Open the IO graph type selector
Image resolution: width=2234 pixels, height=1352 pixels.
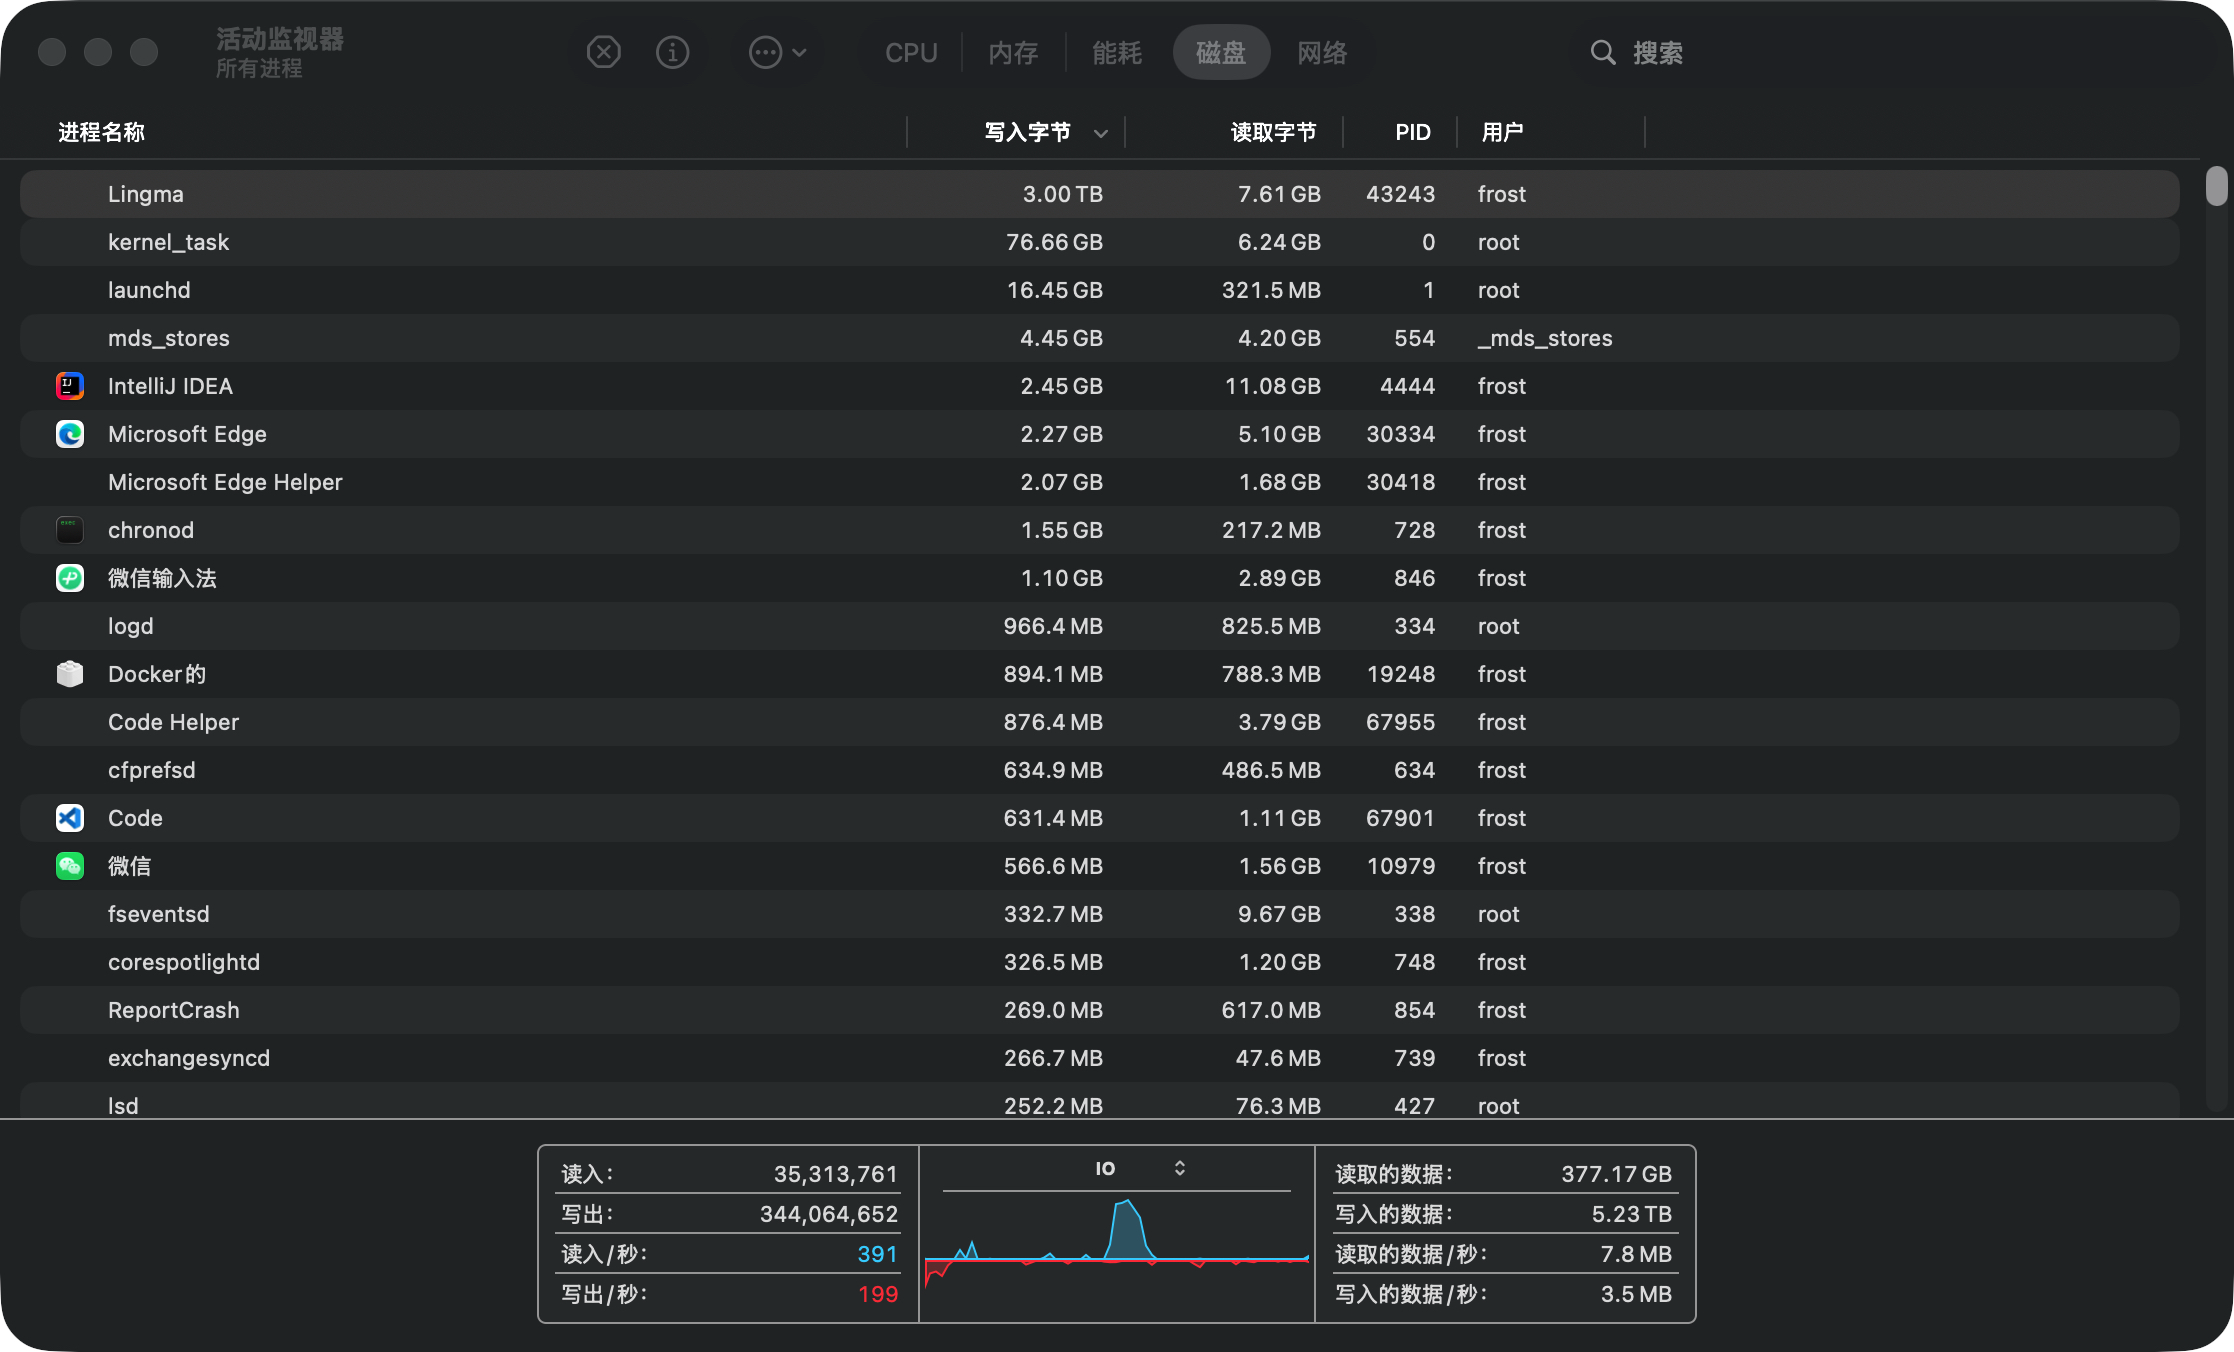click(x=1179, y=1168)
